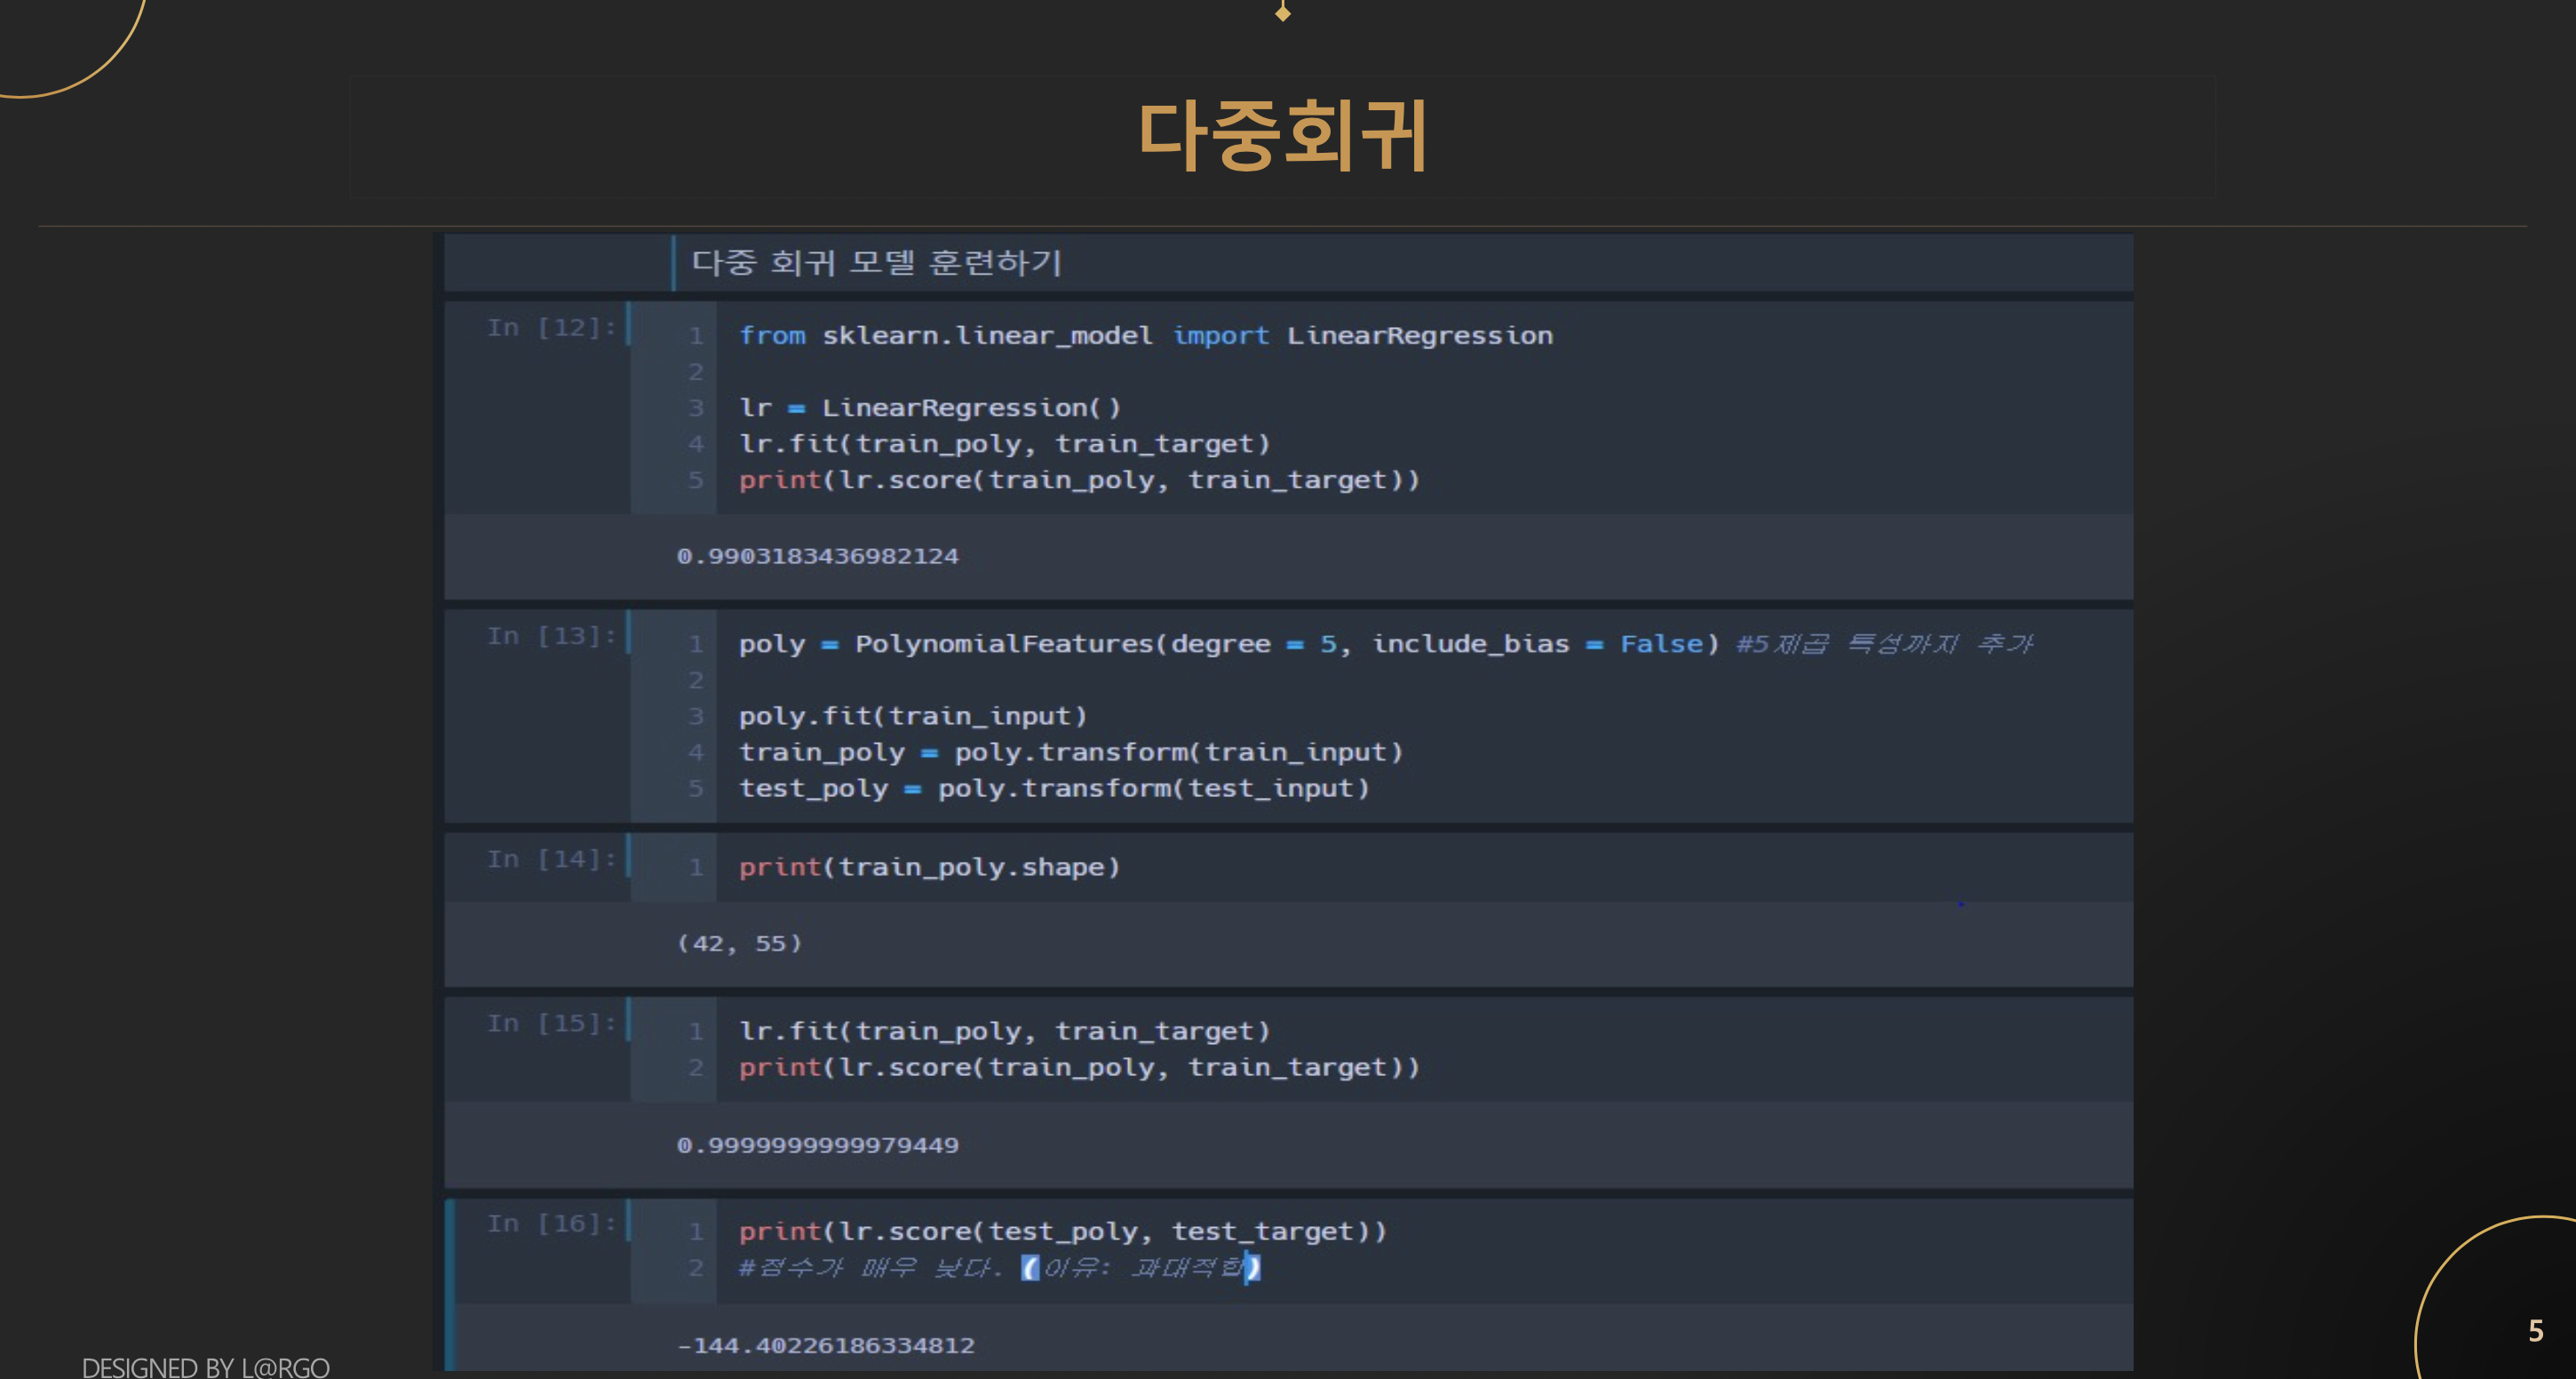Select the In [14] cell prompt
The width and height of the screenshot is (2576, 1379).
click(551, 859)
